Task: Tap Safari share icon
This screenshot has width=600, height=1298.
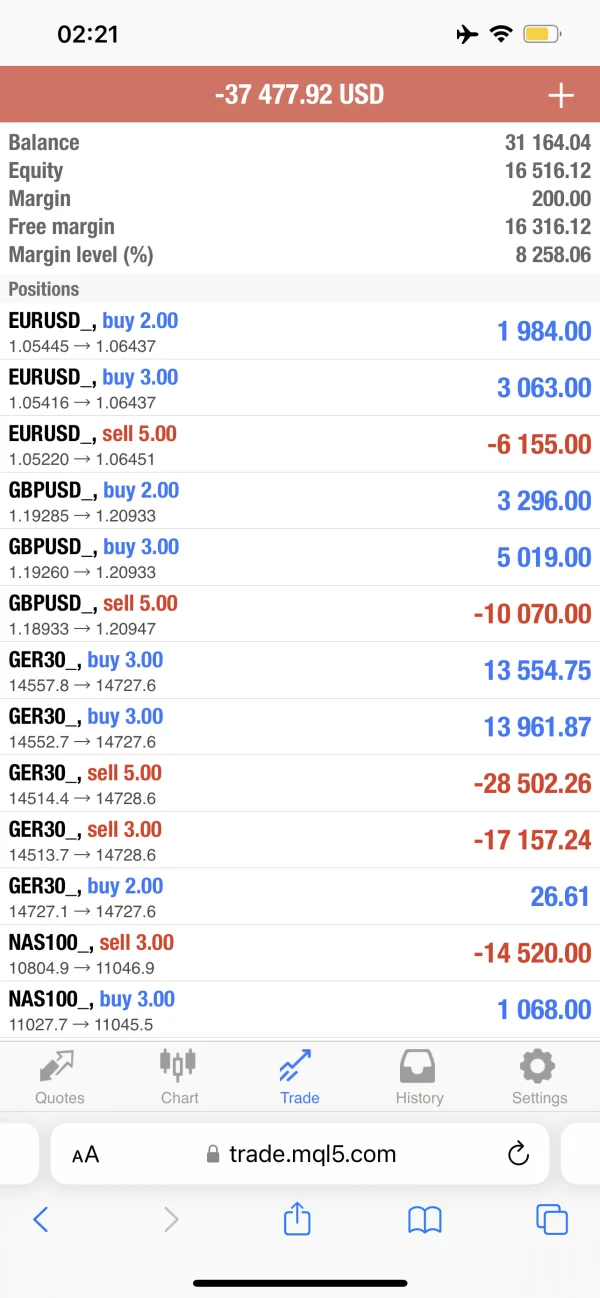Action: 298,1219
